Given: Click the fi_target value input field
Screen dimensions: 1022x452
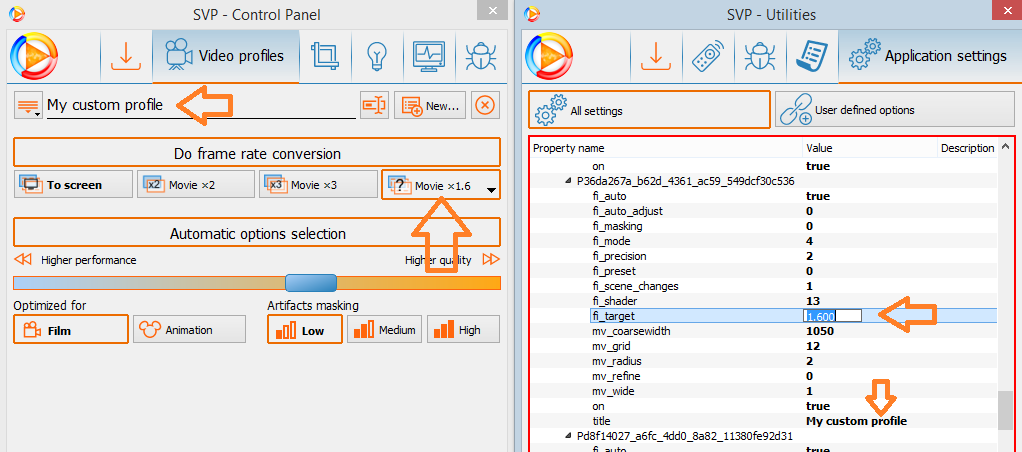Looking at the screenshot, I should [832, 316].
